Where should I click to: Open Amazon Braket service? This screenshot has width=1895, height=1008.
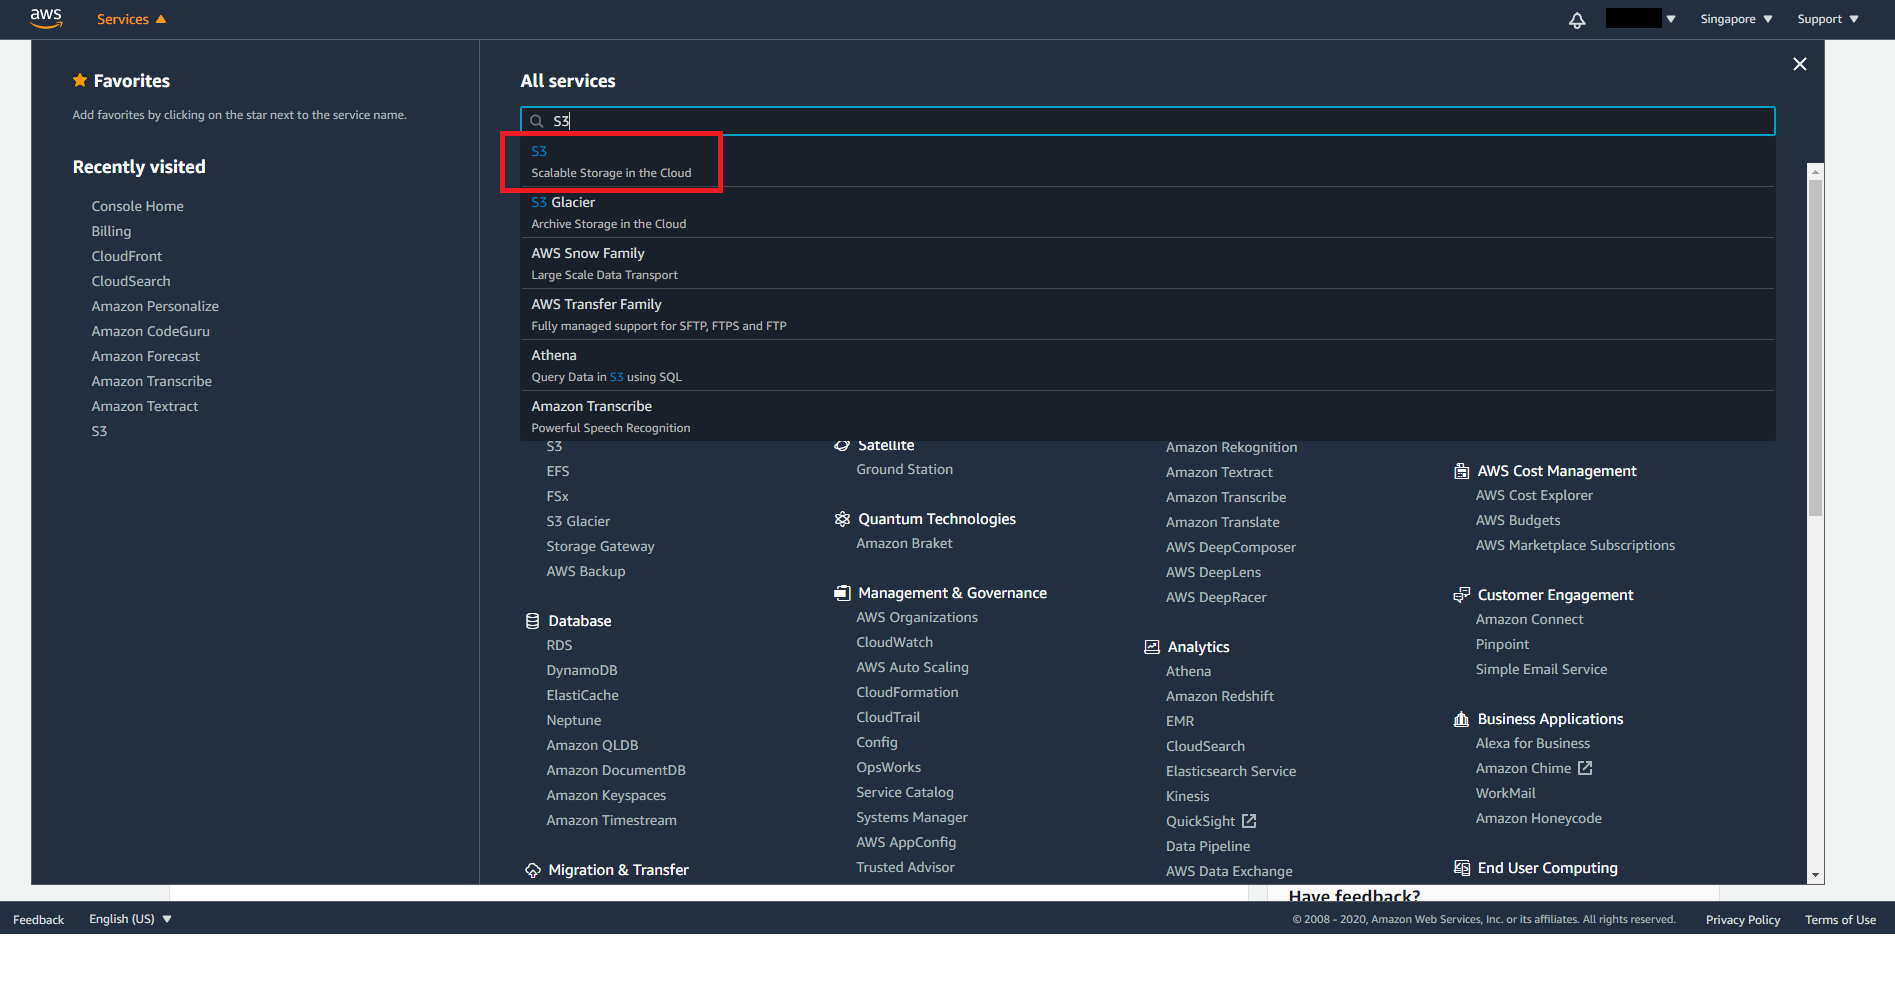pyautogui.click(x=904, y=543)
